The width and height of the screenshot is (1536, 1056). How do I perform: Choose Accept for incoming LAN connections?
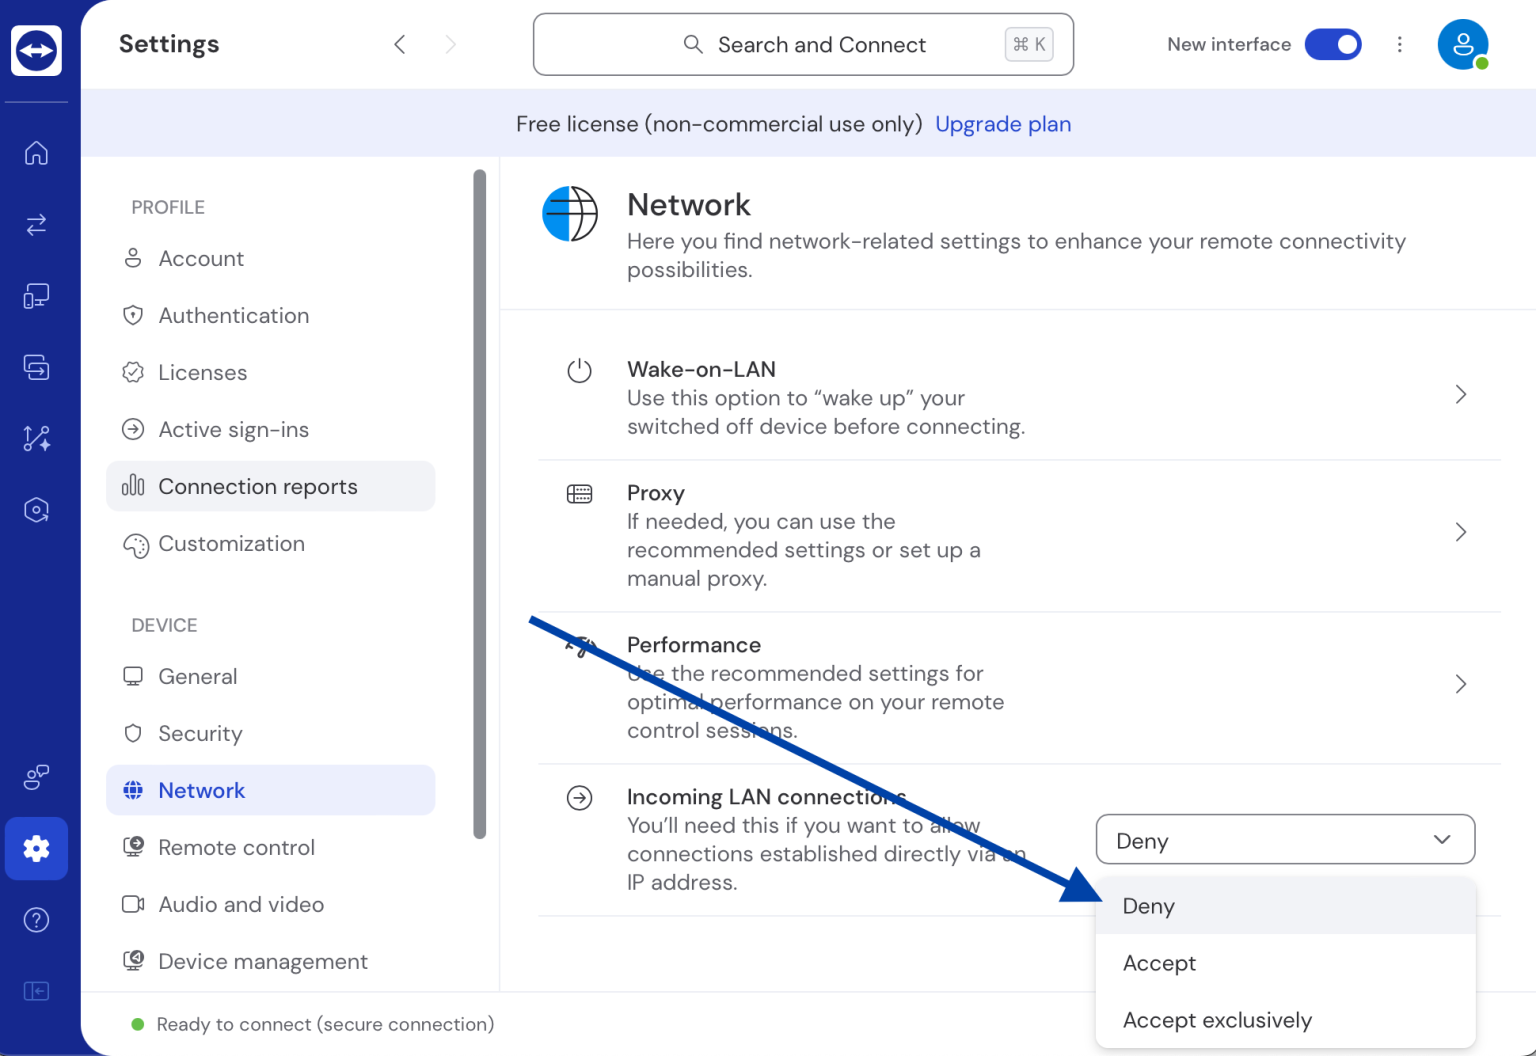point(1159,963)
